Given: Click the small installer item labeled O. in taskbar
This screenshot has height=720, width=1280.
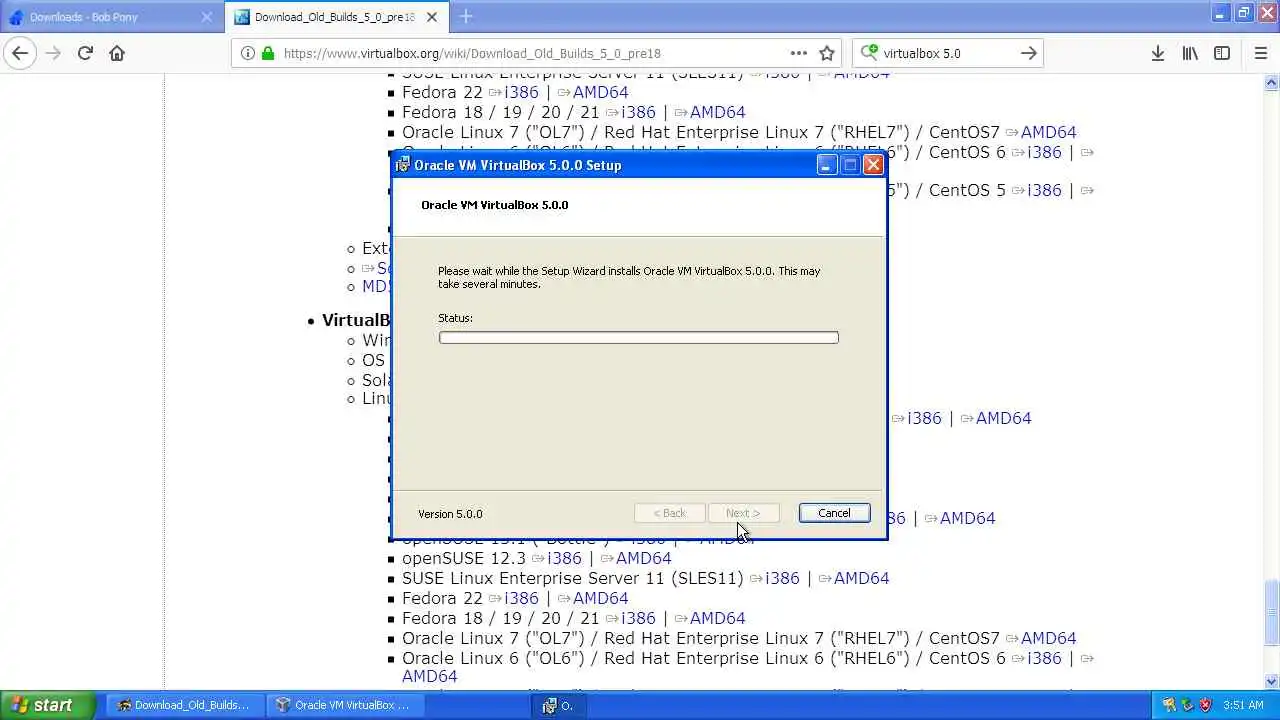Looking at the screenshot, I should point(560,705).
